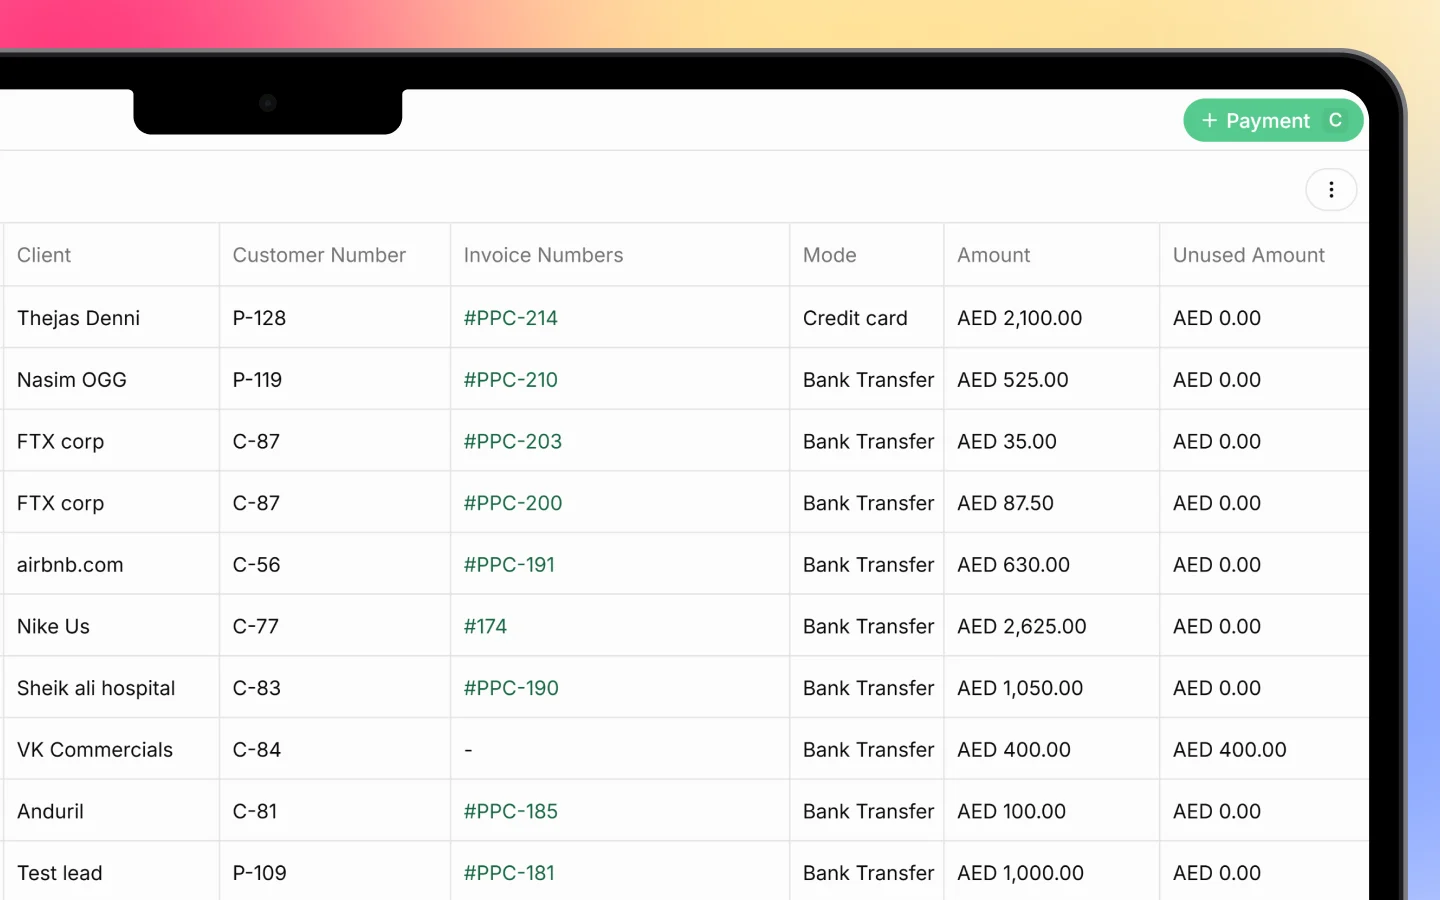Click customer number C-81

254,811
